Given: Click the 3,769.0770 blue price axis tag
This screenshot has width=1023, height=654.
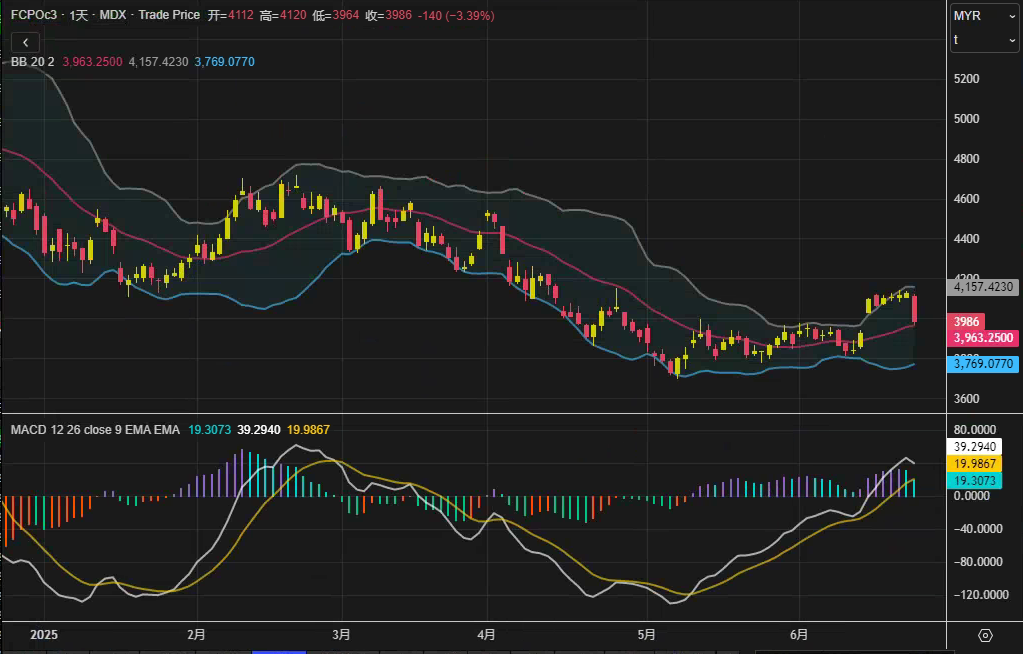Looking at the screenshot, I should tap(983, 364).
